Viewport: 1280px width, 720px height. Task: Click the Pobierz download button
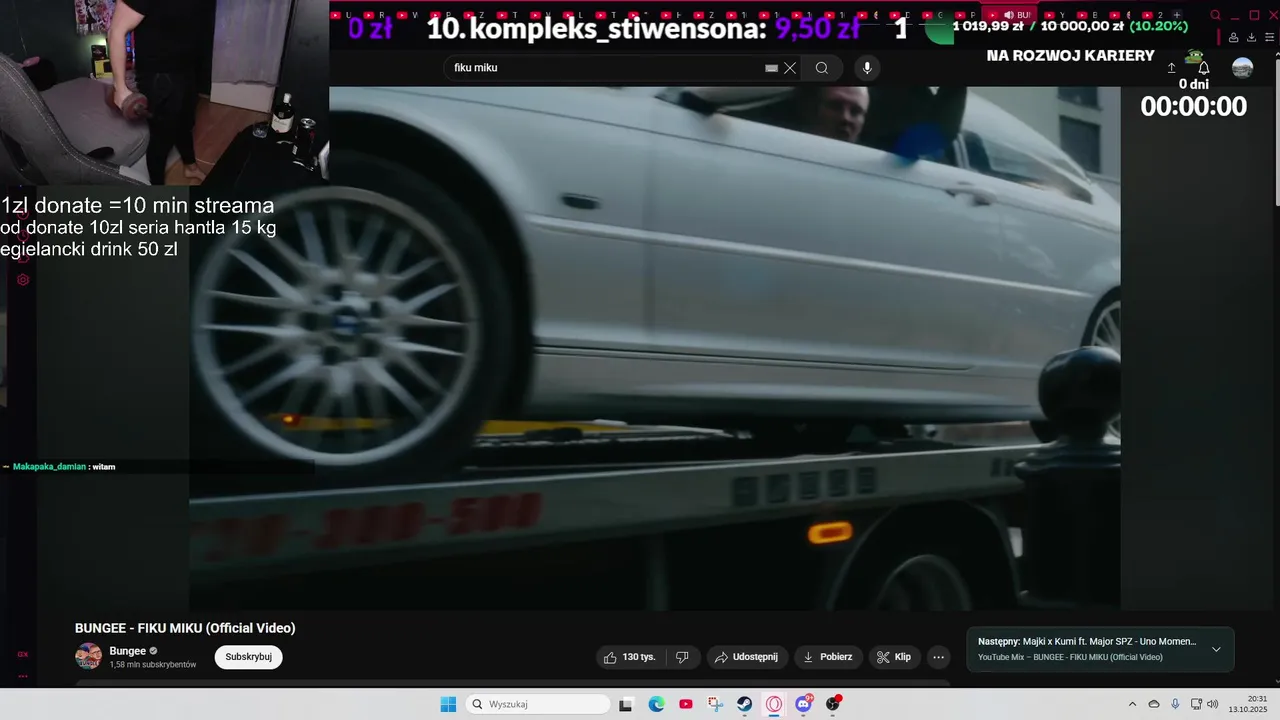pos(829,657)
